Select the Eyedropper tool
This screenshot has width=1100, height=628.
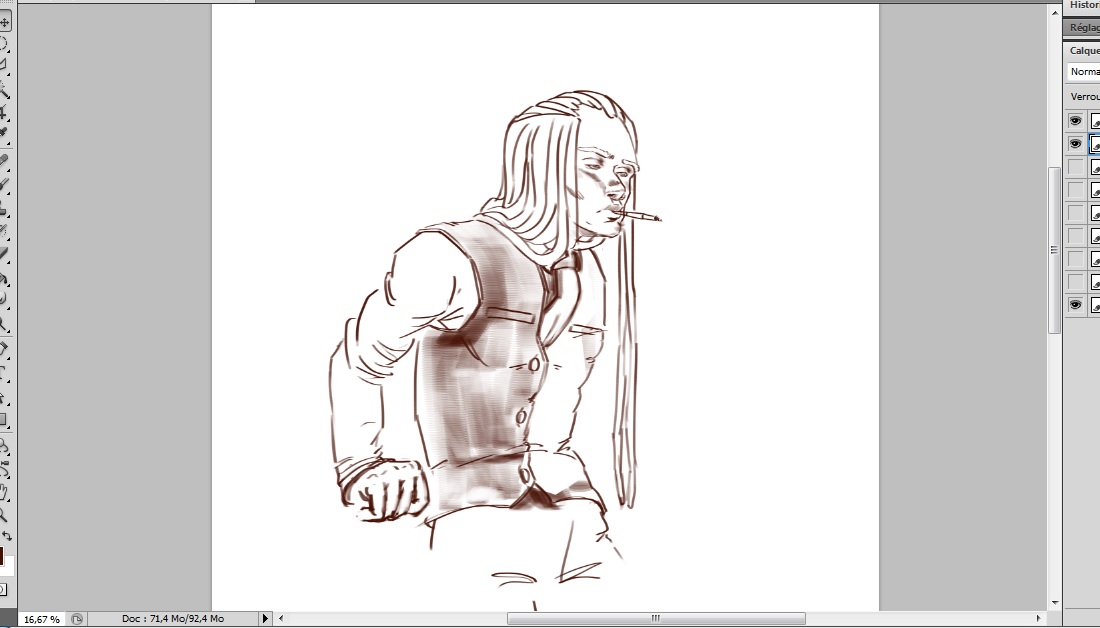[4, 132]
